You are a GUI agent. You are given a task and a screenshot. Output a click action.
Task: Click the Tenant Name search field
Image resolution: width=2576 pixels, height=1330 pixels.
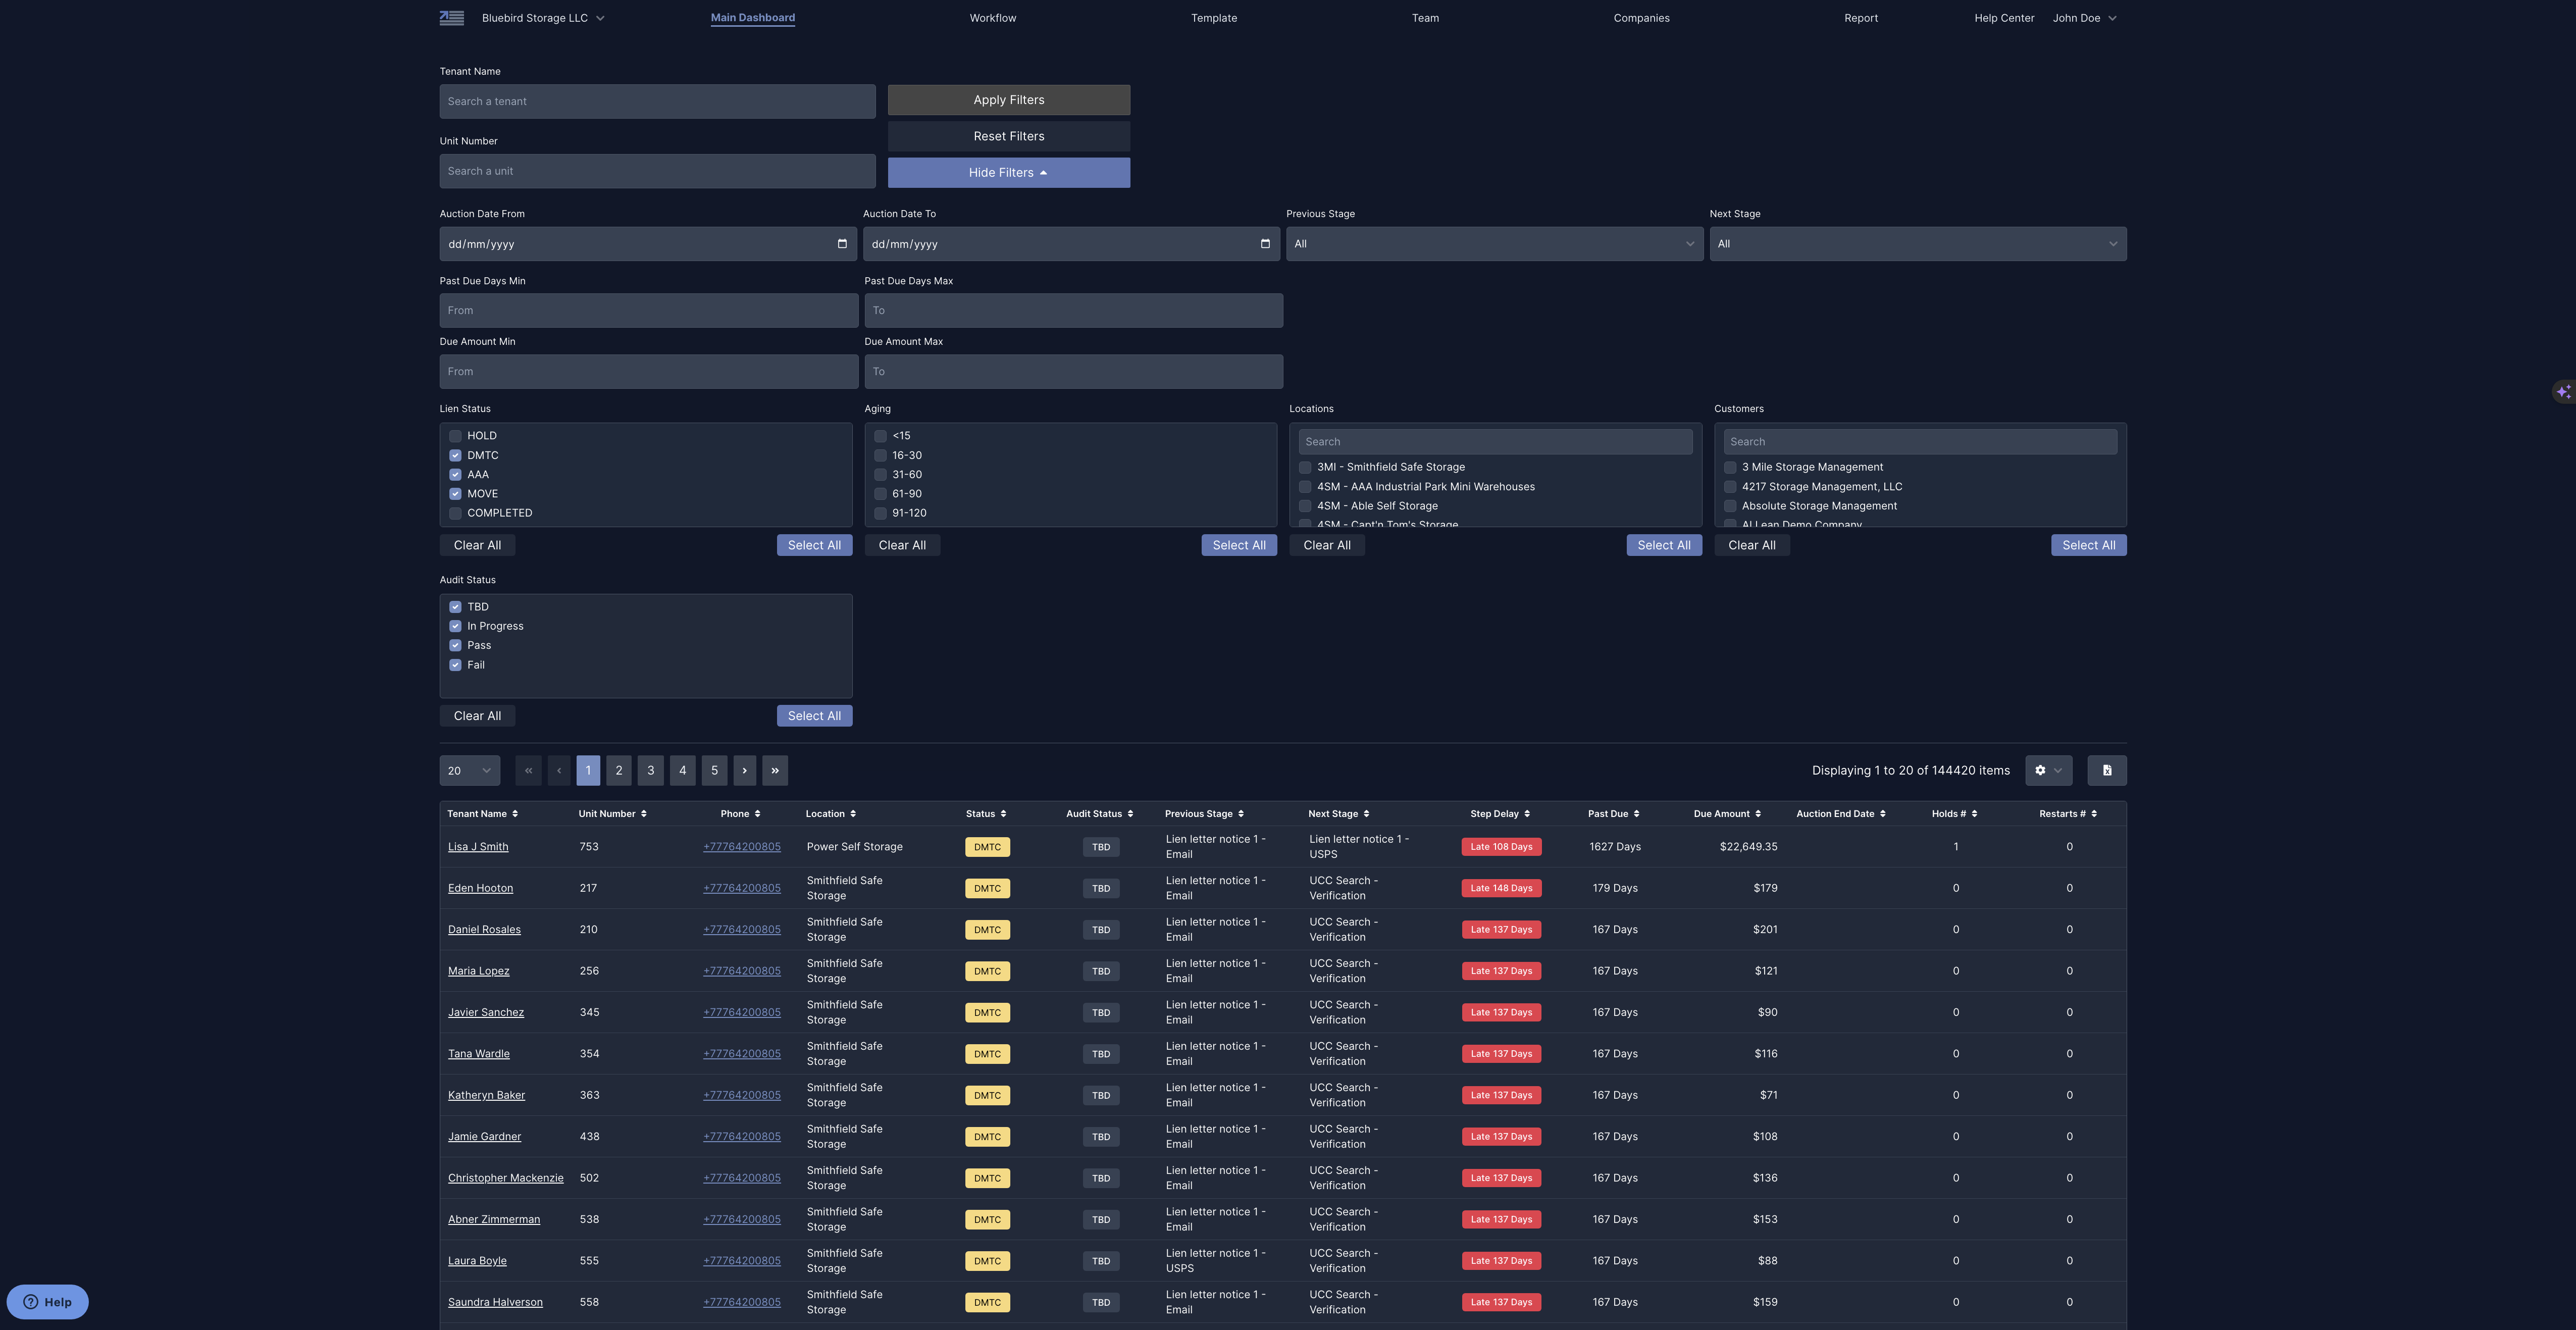pyautogui.click(x=657, y=101)
